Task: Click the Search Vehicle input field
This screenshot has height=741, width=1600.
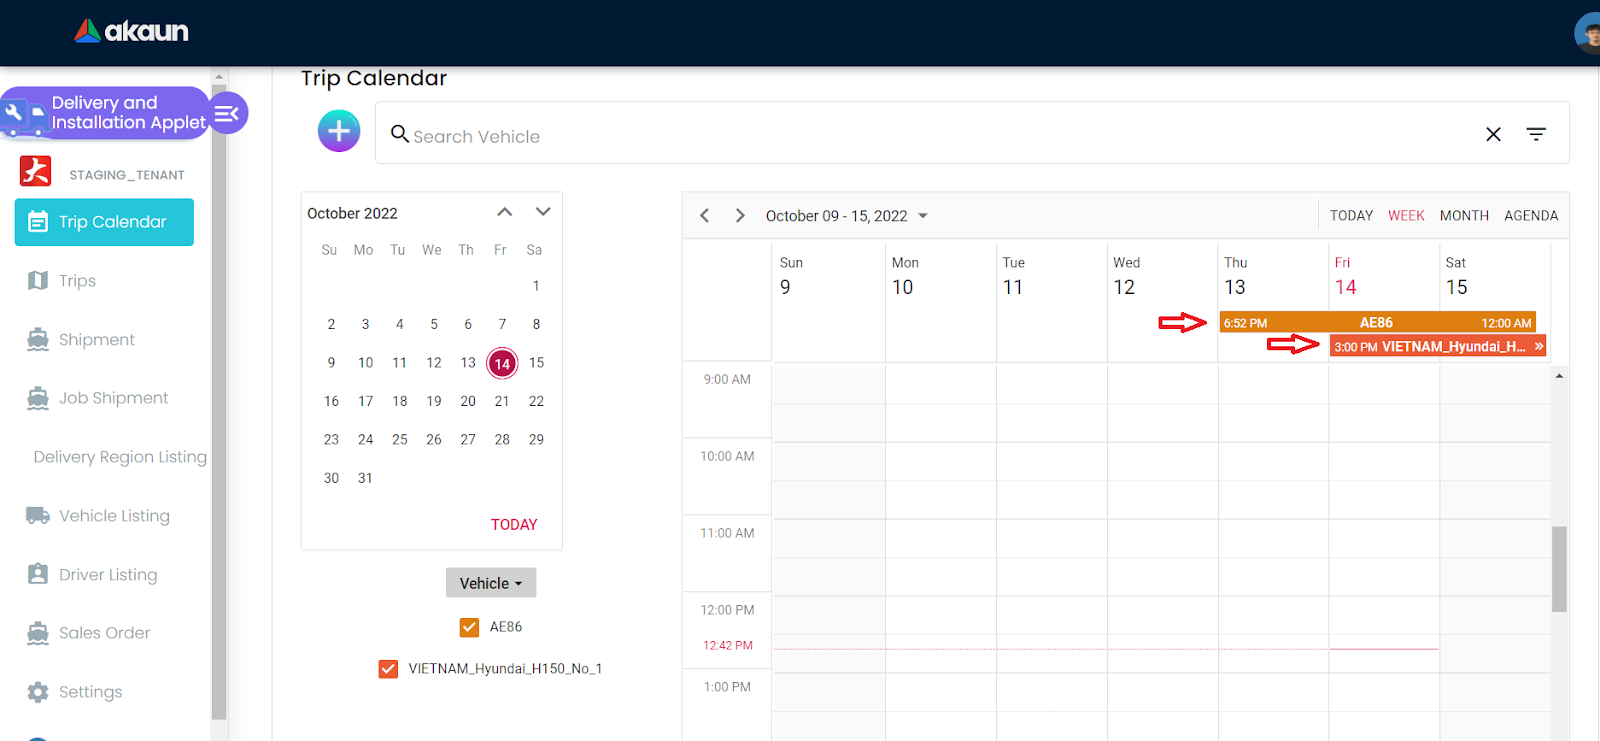Action: 930,136
